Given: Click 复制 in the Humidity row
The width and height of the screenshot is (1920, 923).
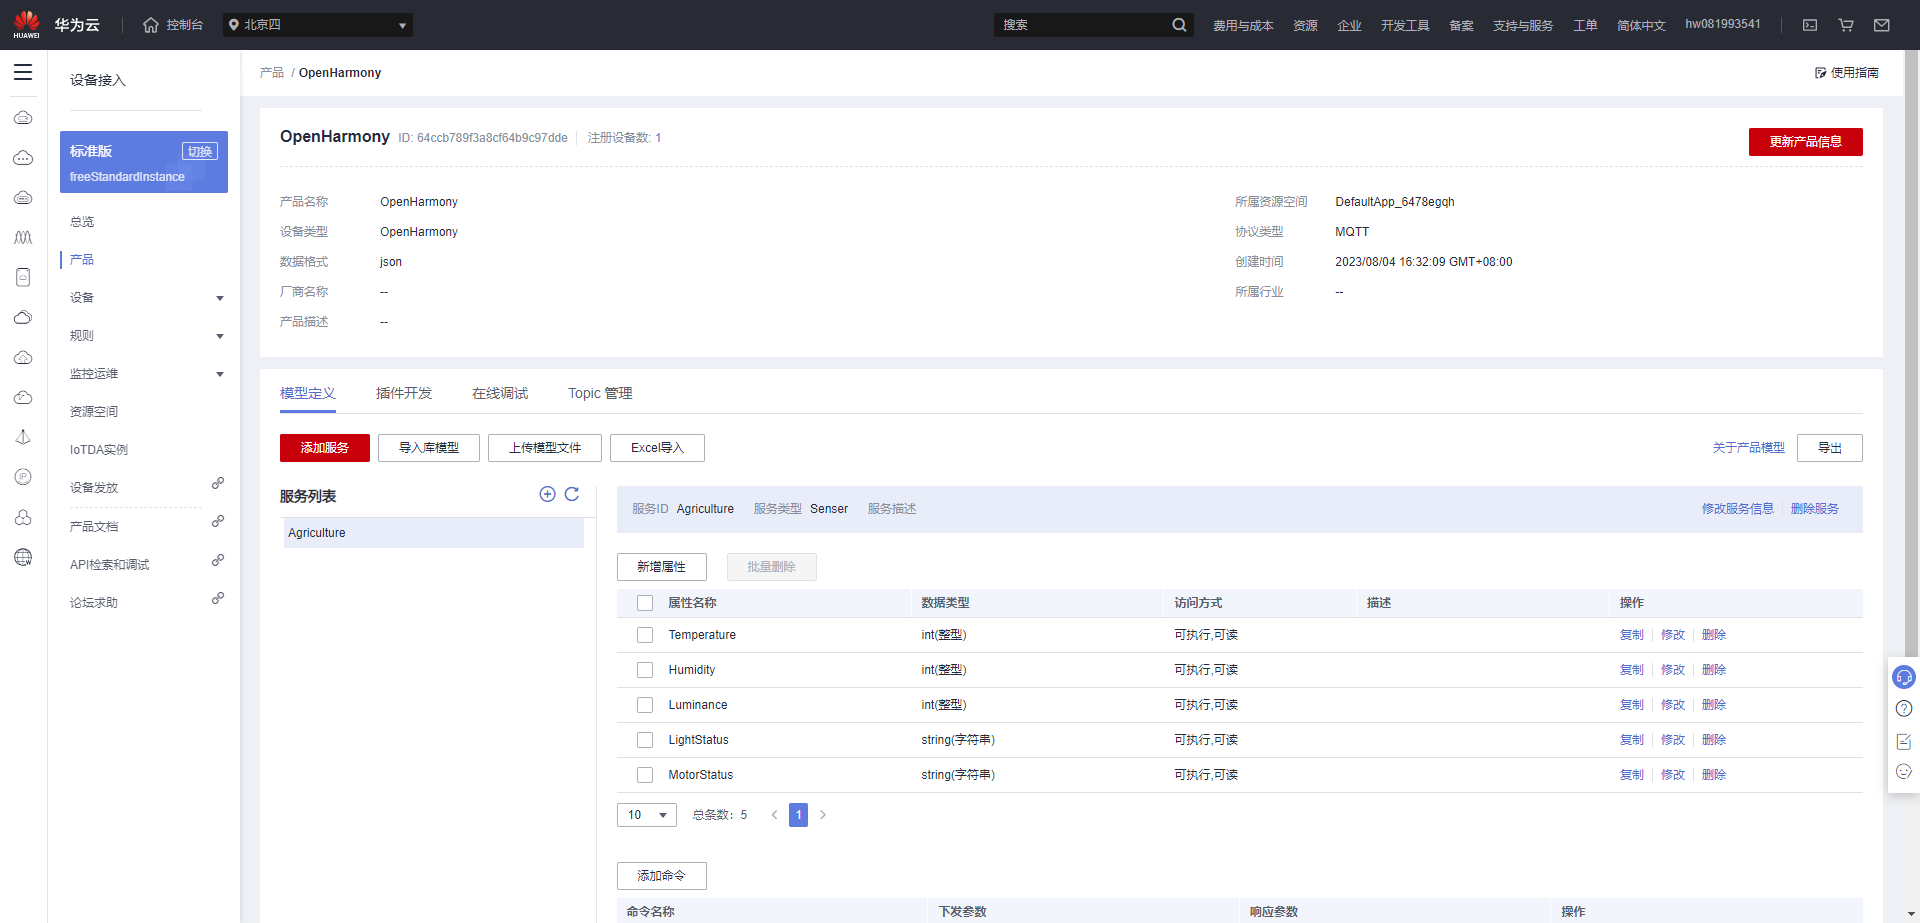Looking at the screenshot, I should pos(1632,670).
